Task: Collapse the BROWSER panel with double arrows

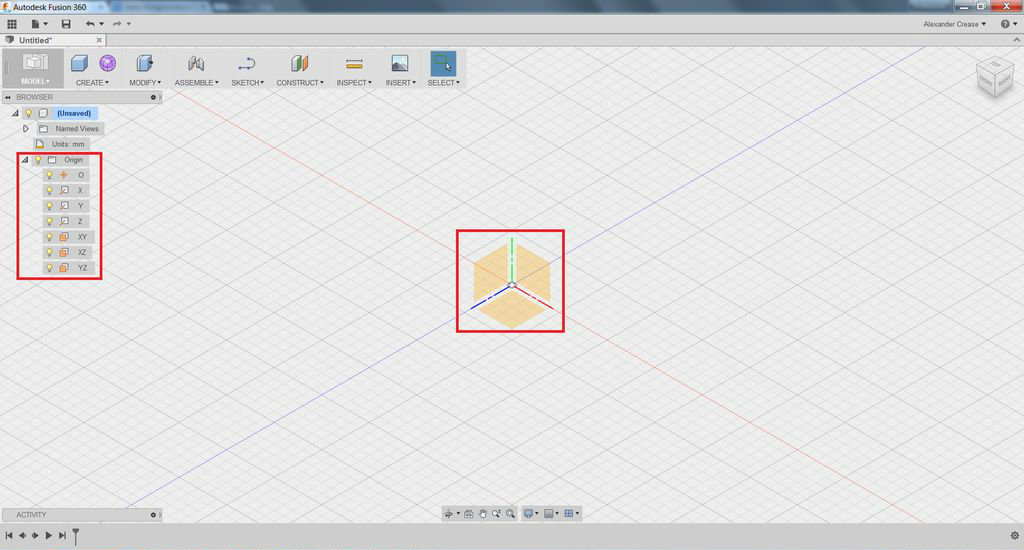Action: pos(8,97)
